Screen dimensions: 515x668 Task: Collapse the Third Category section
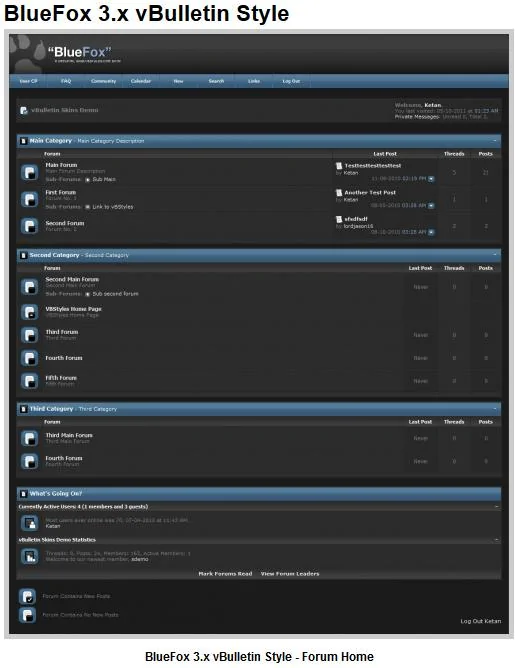pyautogui.click(x=495, y=409)
